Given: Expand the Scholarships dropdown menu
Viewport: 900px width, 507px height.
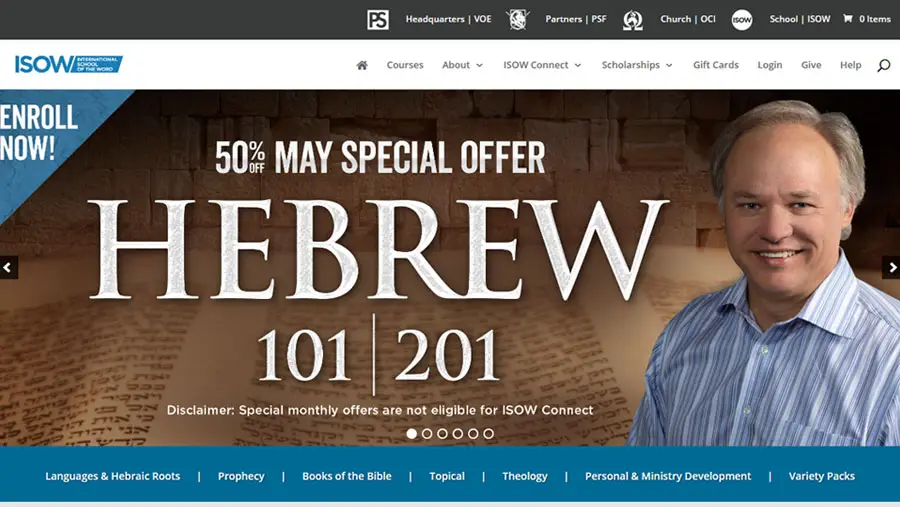Looking at the screenshot, I should [637, 65].
